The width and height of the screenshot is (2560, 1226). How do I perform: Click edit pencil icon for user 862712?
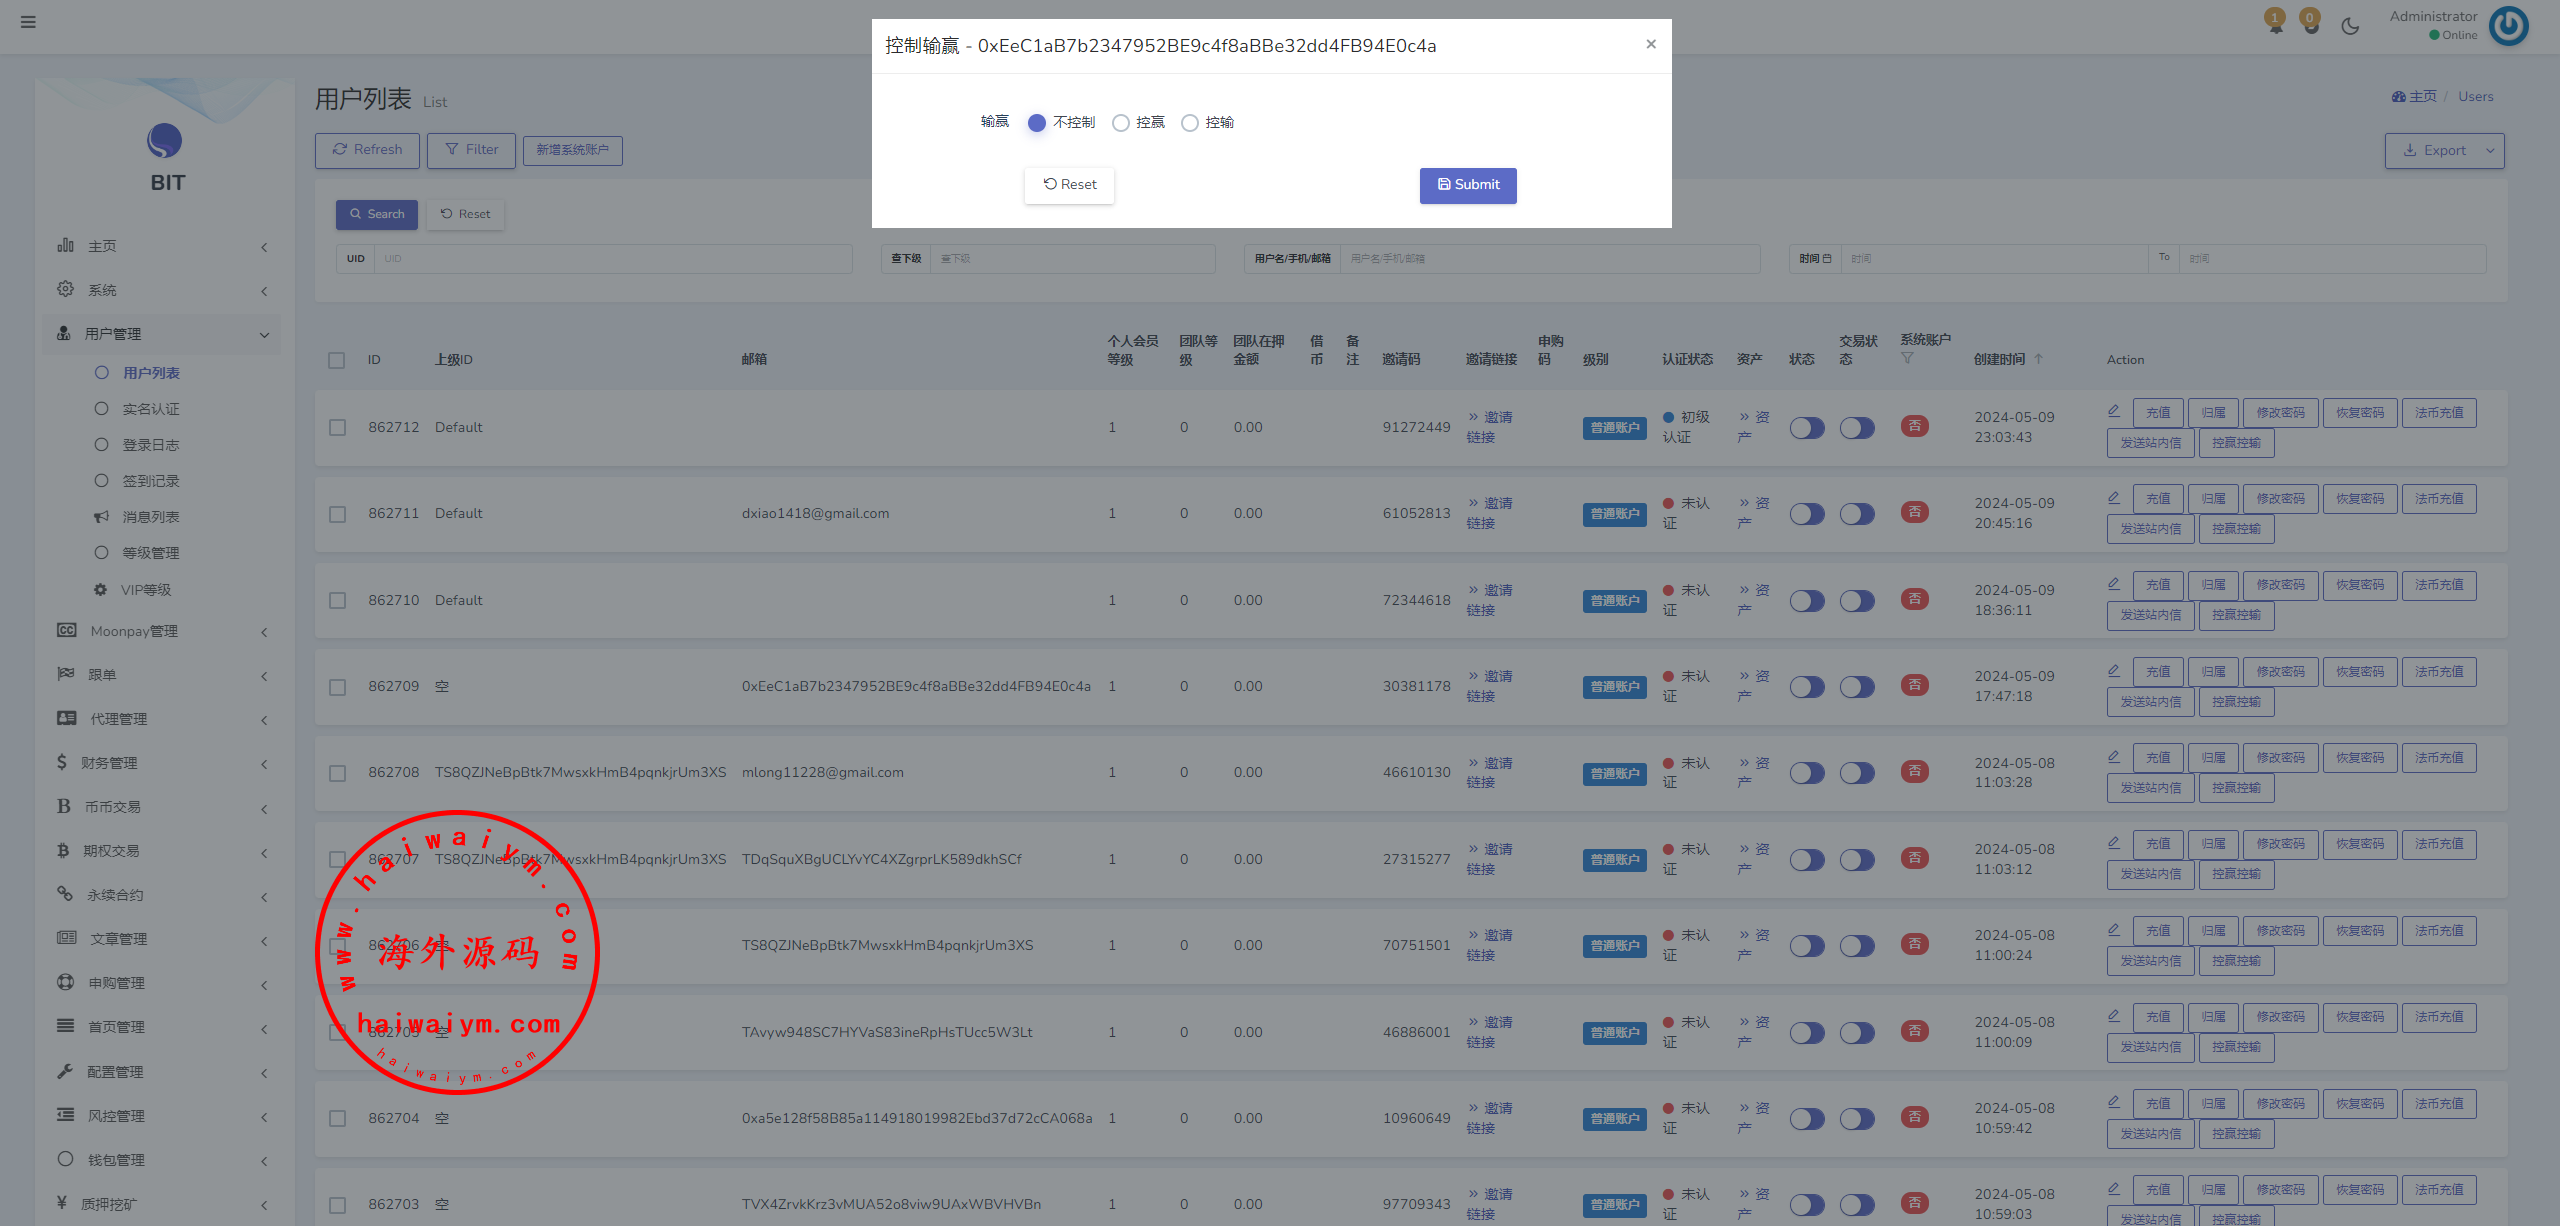[2114, 411]
